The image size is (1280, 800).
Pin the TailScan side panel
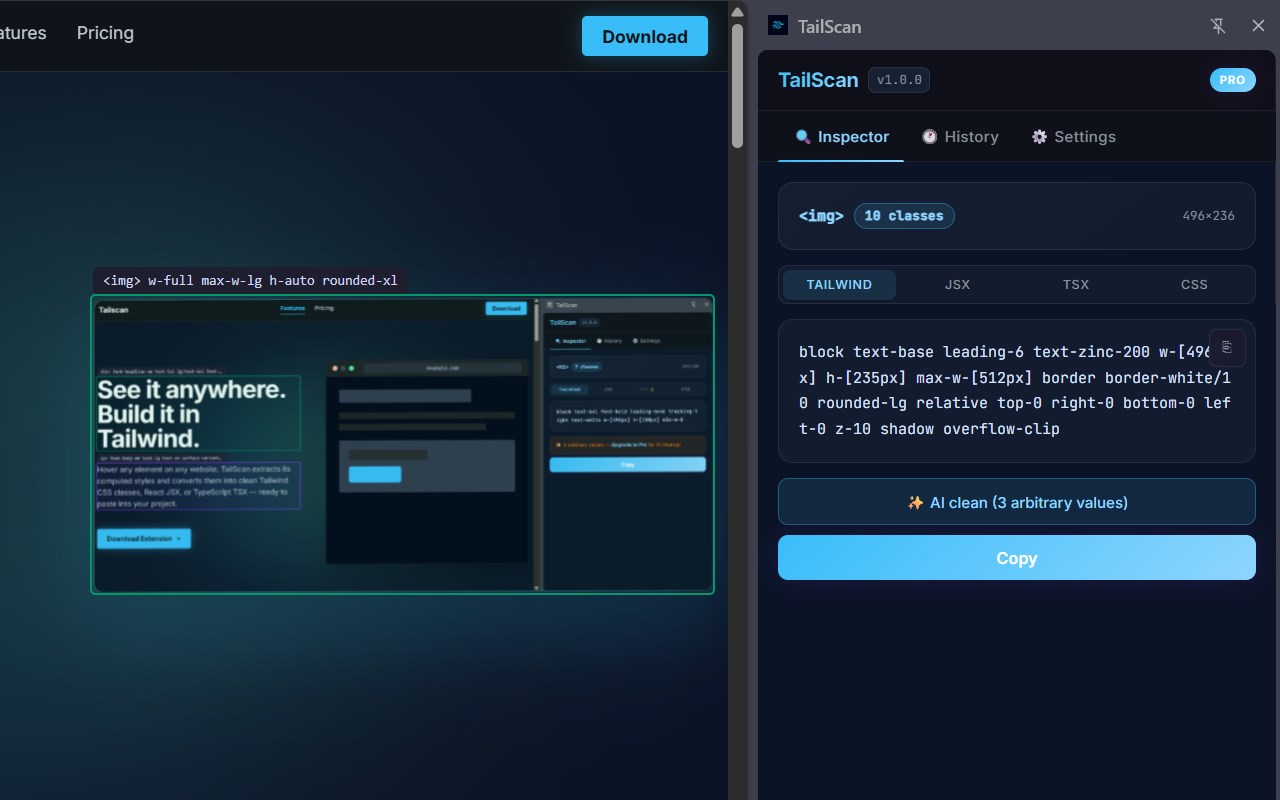pos(1218,26)
